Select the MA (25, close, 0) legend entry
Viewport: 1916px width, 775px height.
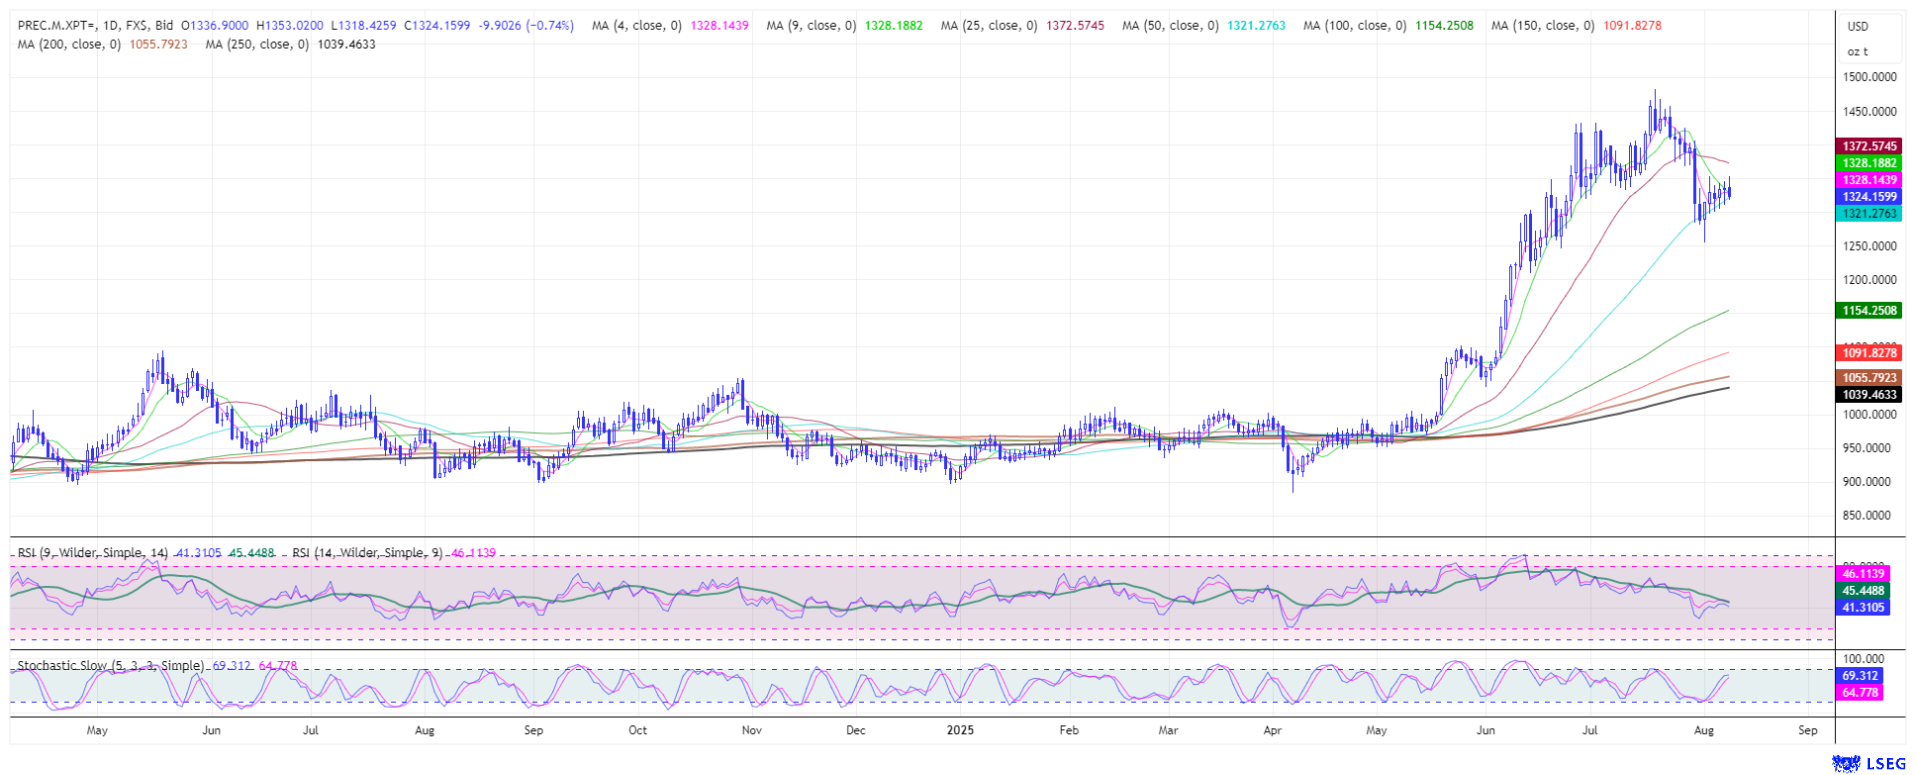click(x=990, y=26)
